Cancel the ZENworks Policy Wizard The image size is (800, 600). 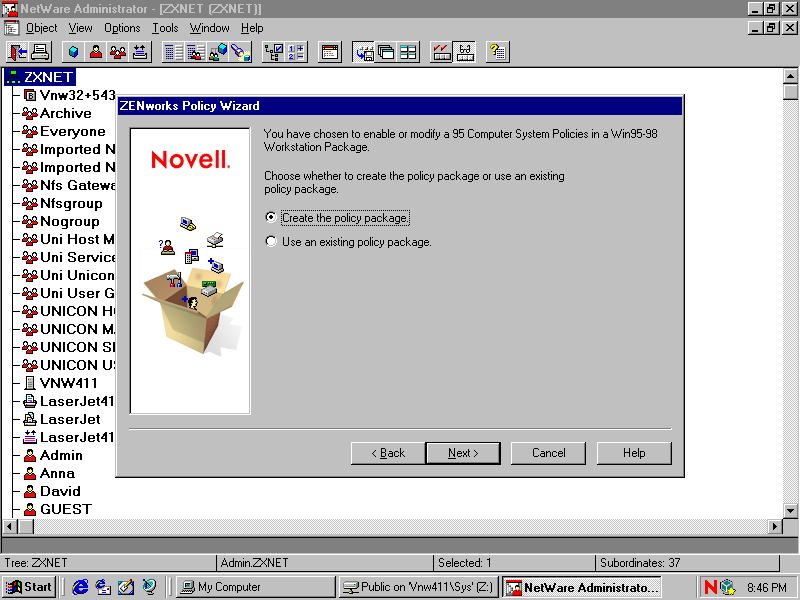[x=548, y=453]
